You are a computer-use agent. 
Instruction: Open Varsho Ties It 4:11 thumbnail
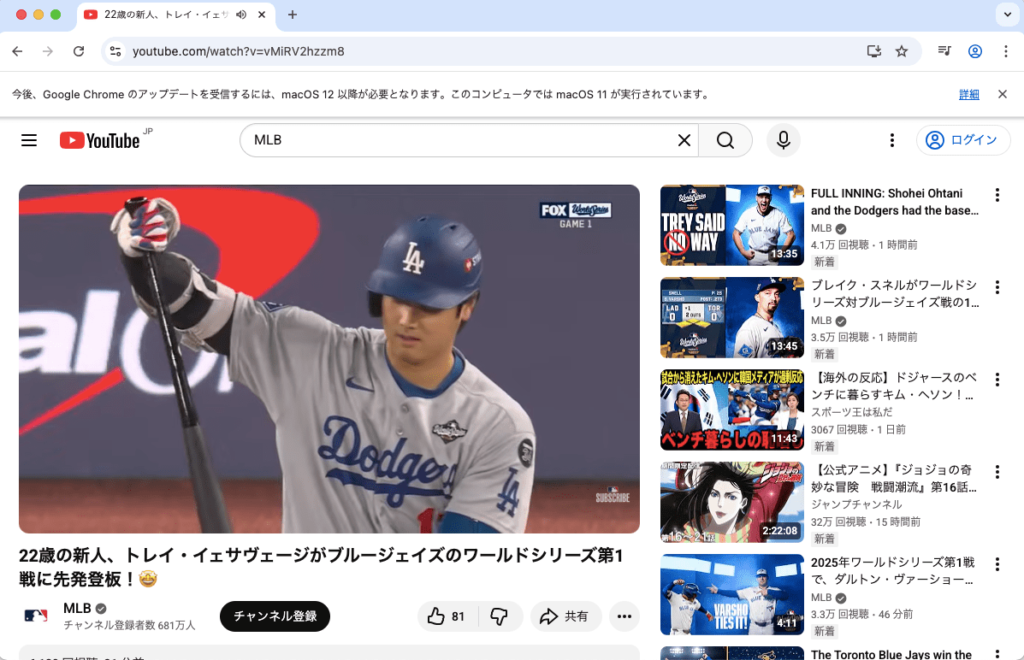pyautogui.click(x=732, y=595)
